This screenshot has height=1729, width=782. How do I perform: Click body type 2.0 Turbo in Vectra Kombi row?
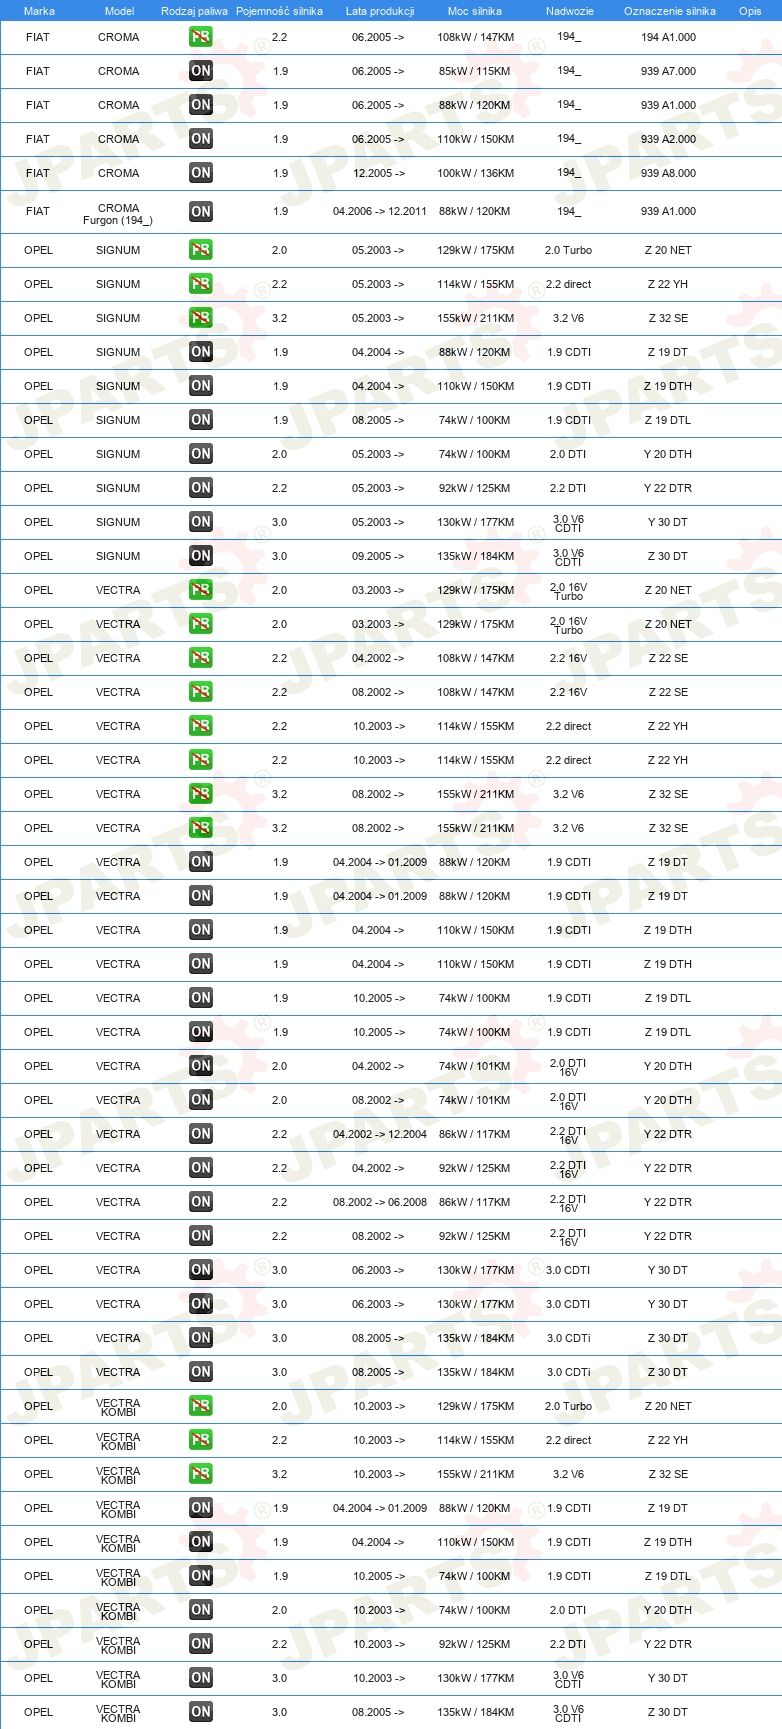[x=568, y=1406]
